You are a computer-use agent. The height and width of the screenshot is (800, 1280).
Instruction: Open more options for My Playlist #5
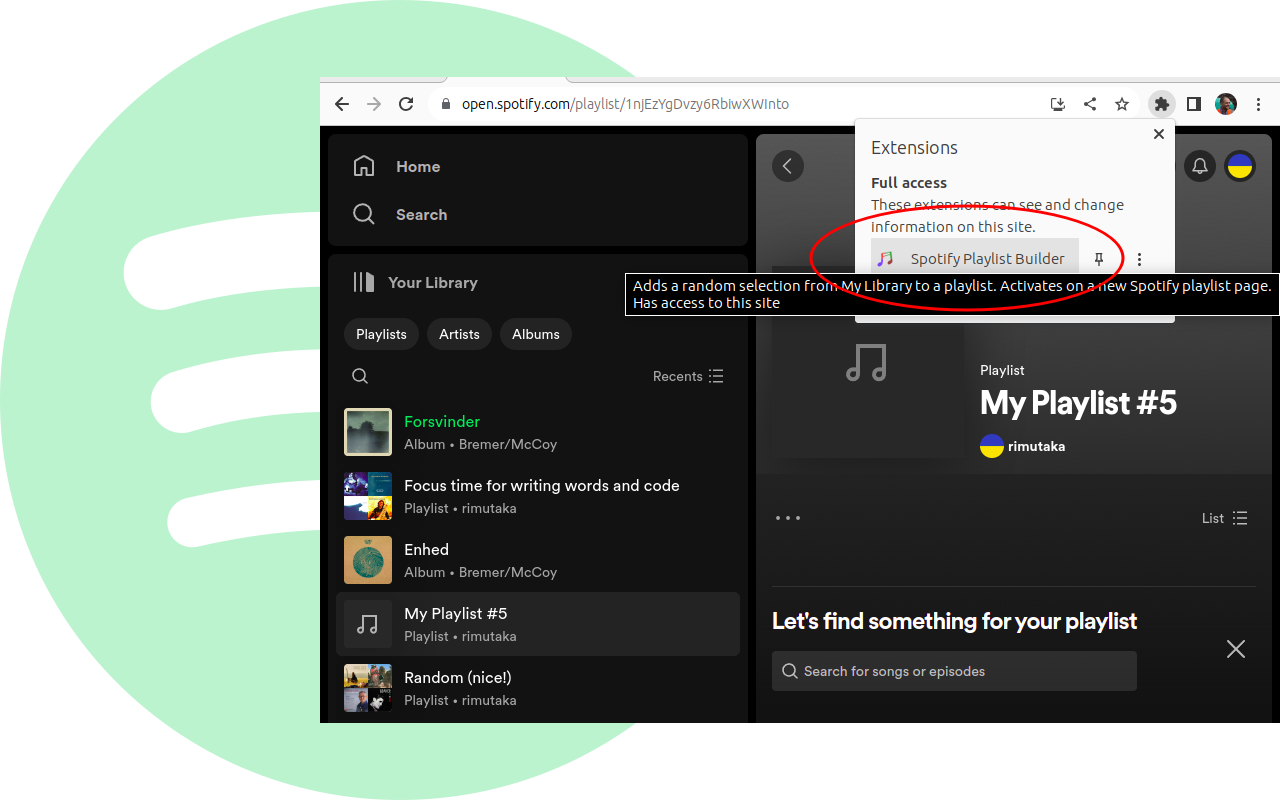click(x=788, y=518)
